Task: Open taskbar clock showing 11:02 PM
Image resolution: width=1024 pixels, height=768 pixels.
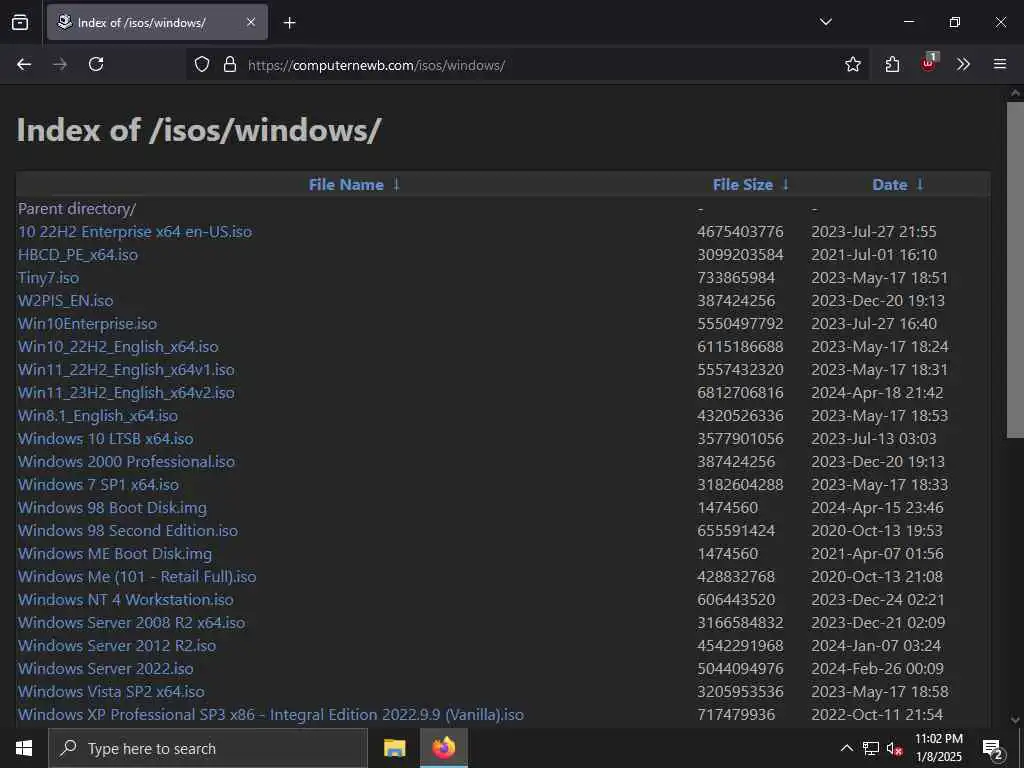Action: click(x=938, y=748)
